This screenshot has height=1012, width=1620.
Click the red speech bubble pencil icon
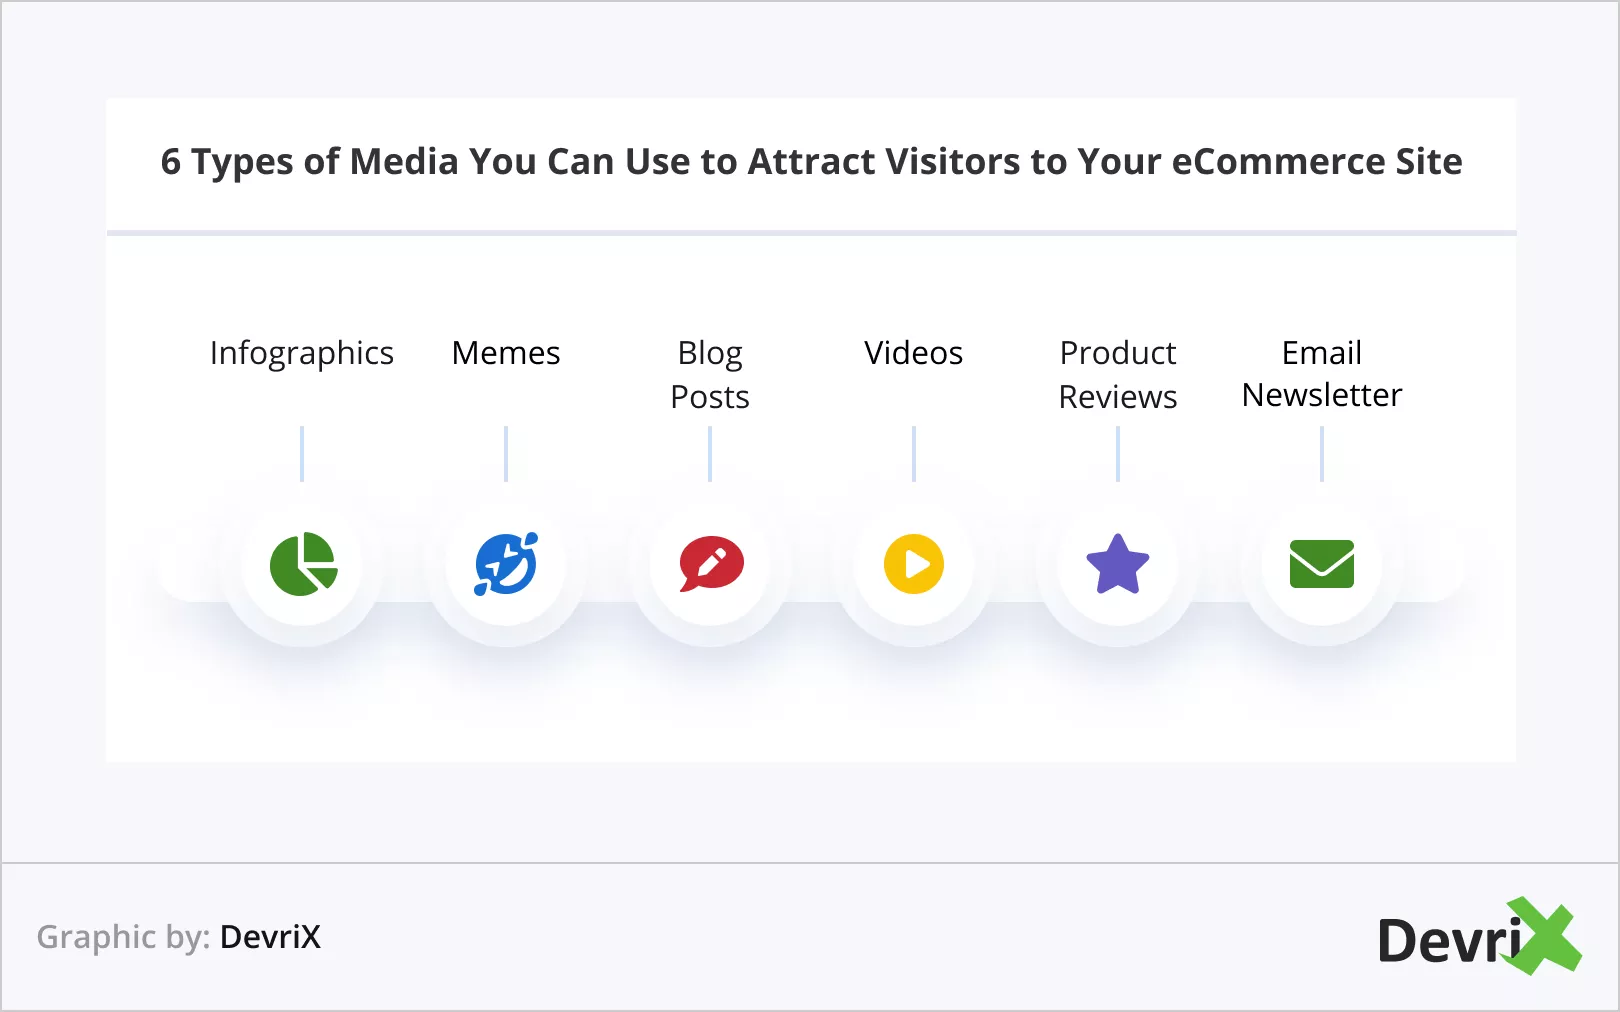pos(711,564)
